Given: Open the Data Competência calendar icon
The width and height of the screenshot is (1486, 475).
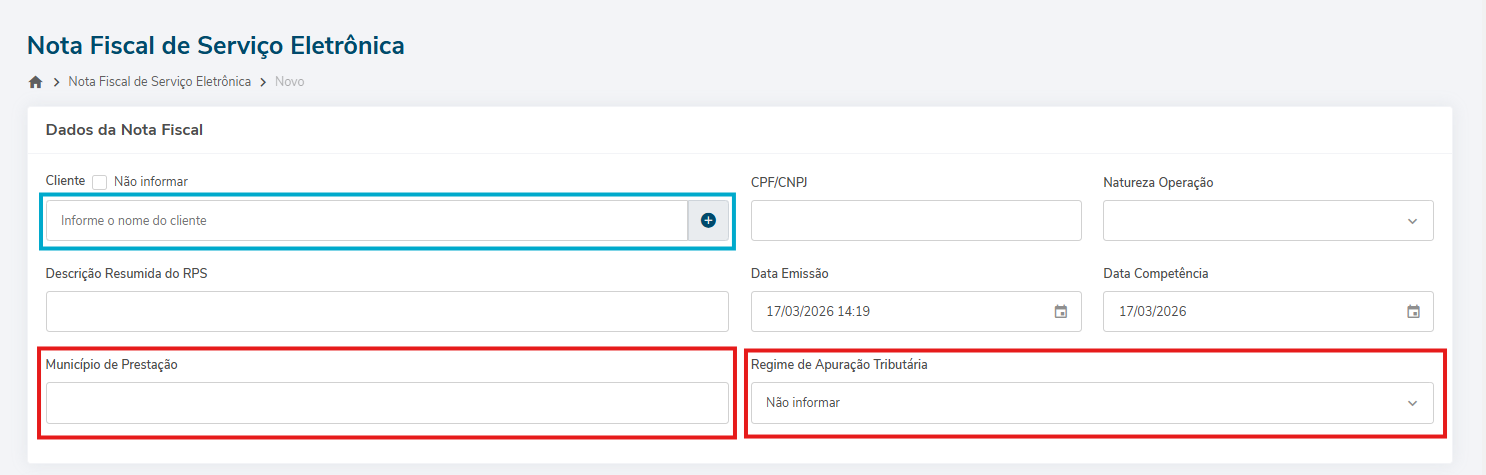Looking at the screenshot, I should [x=1413, y=312].
